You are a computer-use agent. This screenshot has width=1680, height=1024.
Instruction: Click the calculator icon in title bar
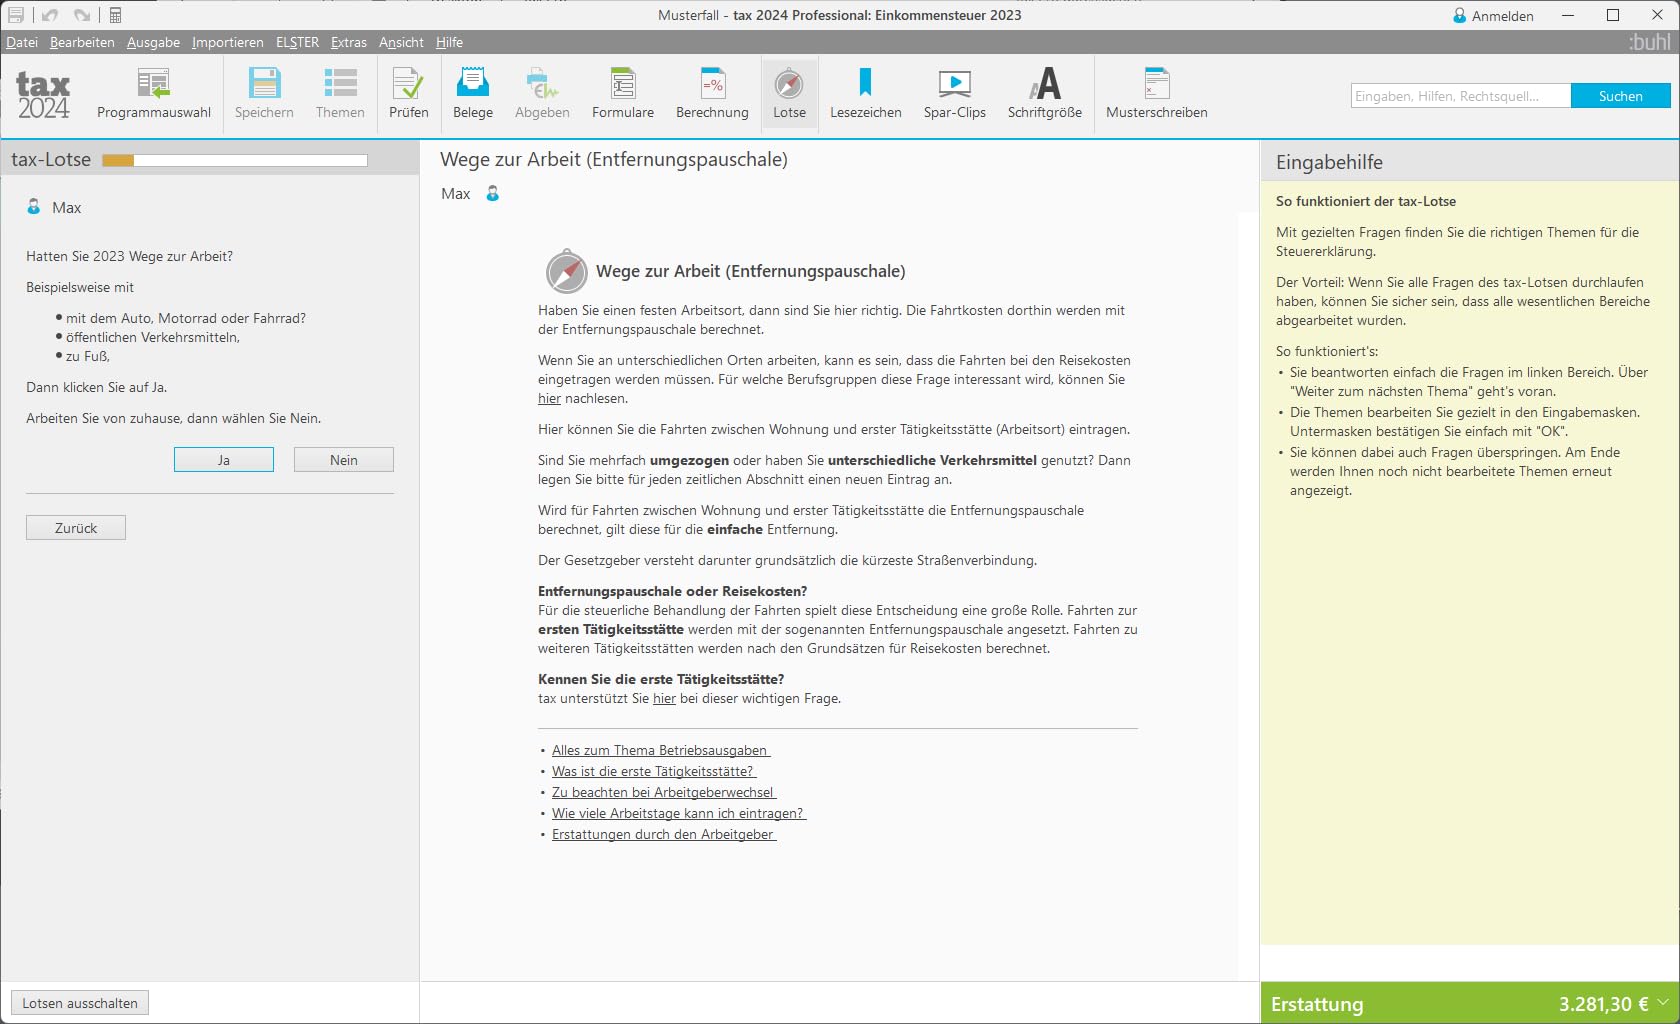click(115, 15)
